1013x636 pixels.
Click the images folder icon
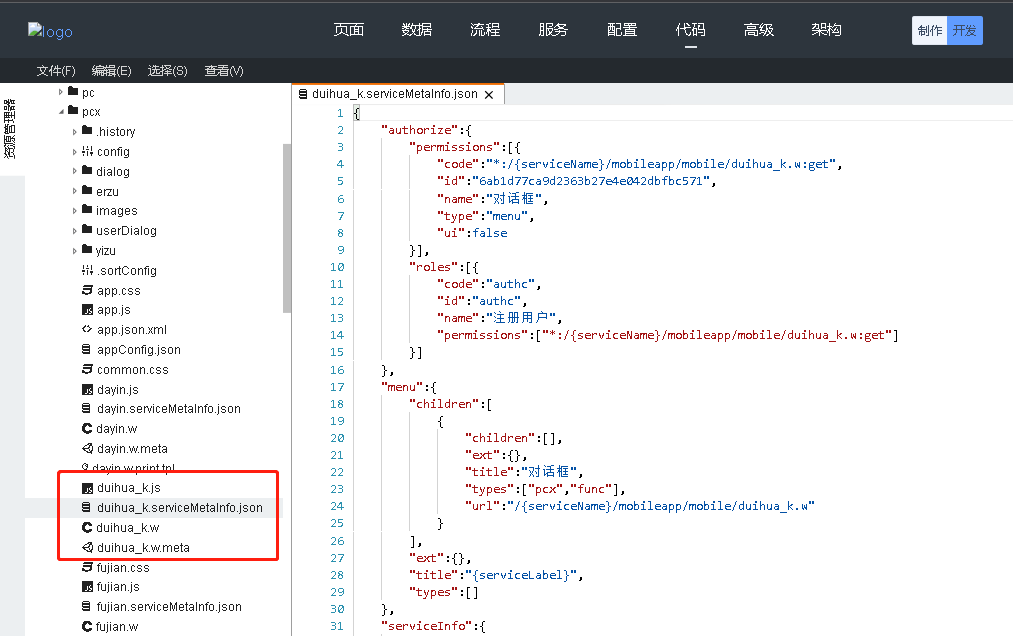coord(87,211)
